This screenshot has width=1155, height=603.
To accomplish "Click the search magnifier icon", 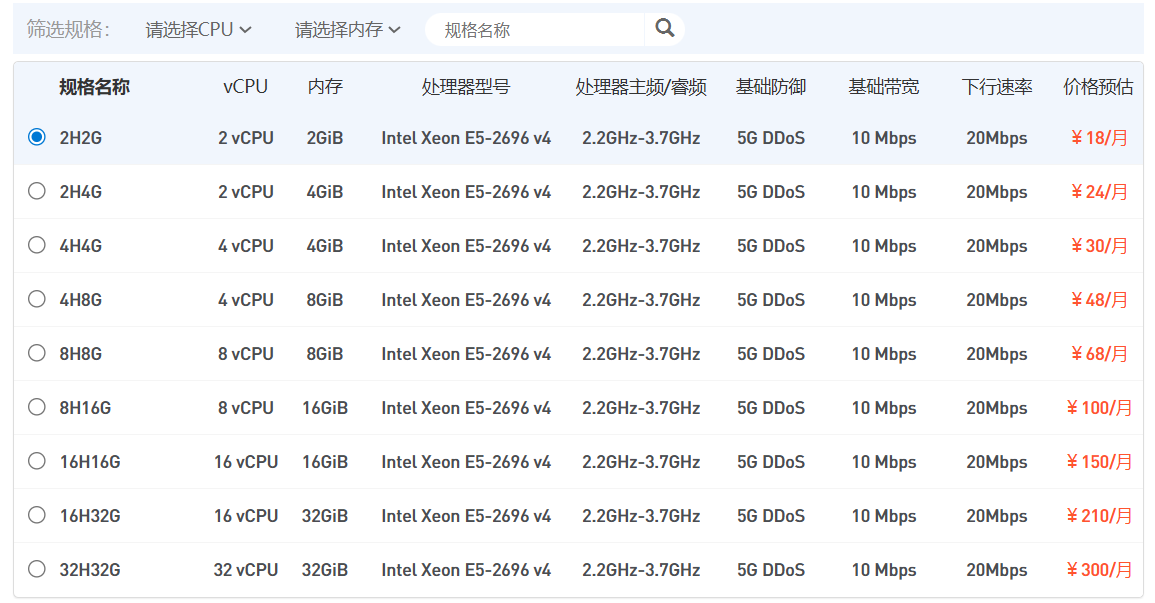I will [x=665, y=29].
